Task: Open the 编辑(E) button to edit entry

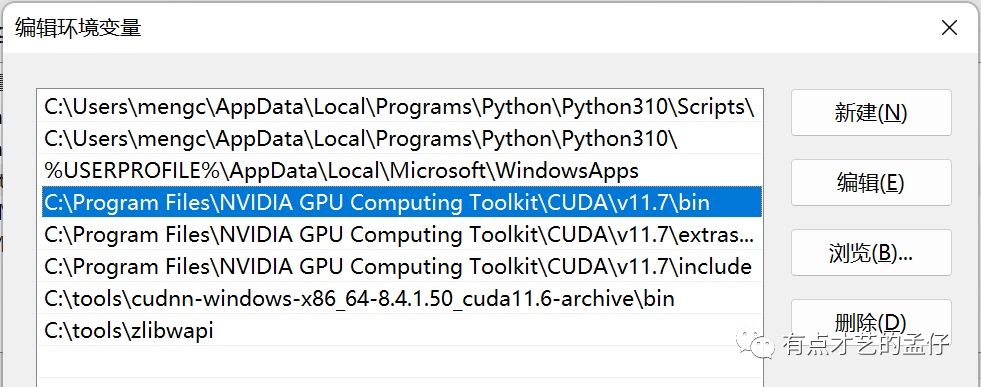Action: point(871,183)
